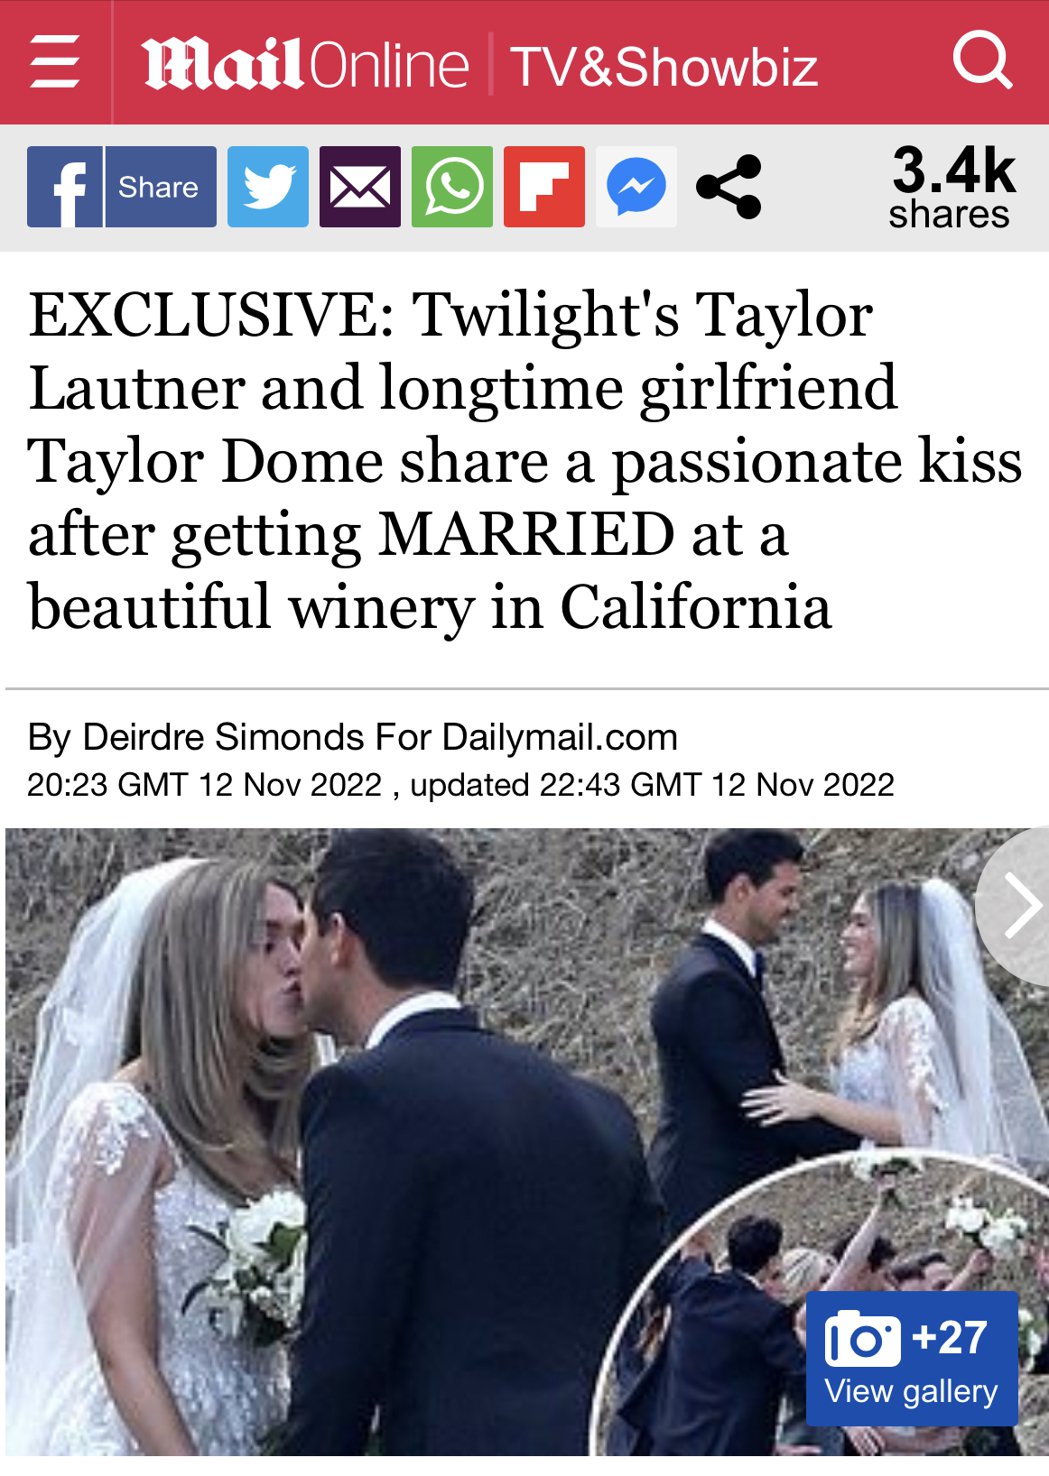1049x1476 pixels.
Task: Tap the 3.4k shares counter
Action: [x=951, y=186]
